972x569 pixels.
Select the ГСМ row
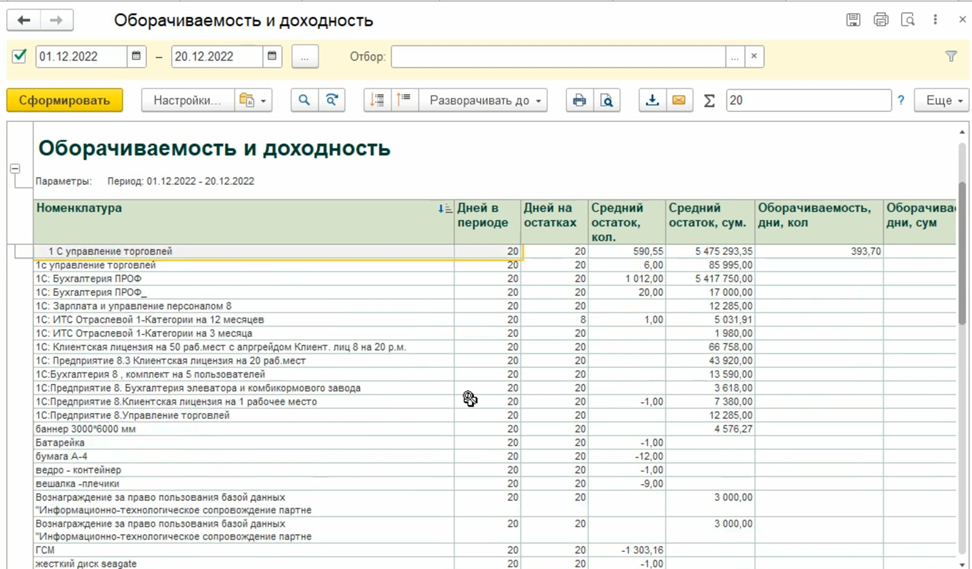point(244,550)
